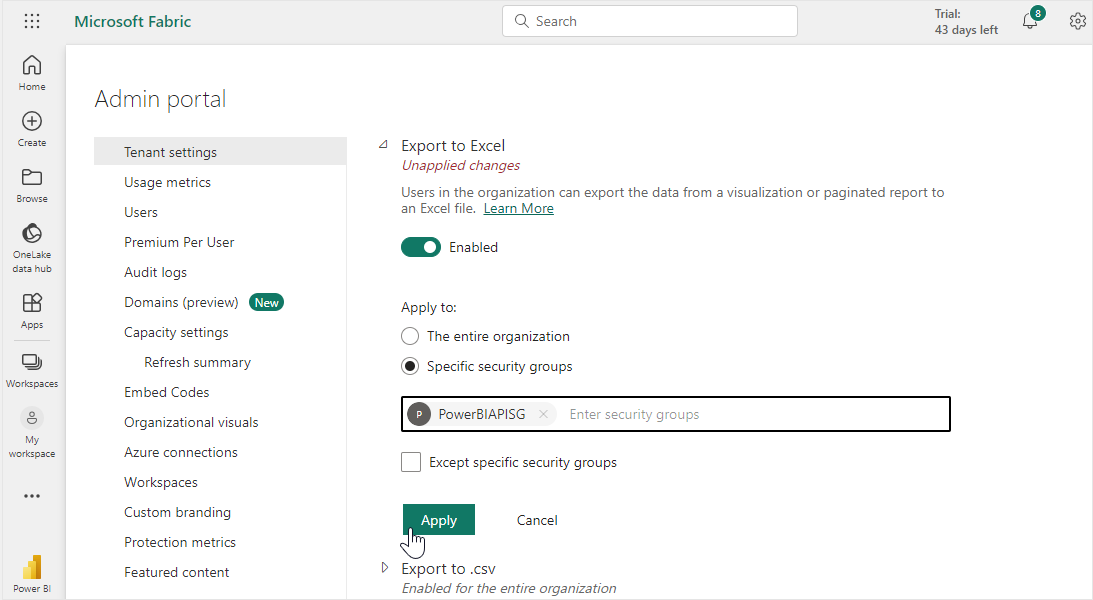This screenshot has height=600, width=1093.
Task: Expand the Export to .csv setting
Action: pos(384,568)
